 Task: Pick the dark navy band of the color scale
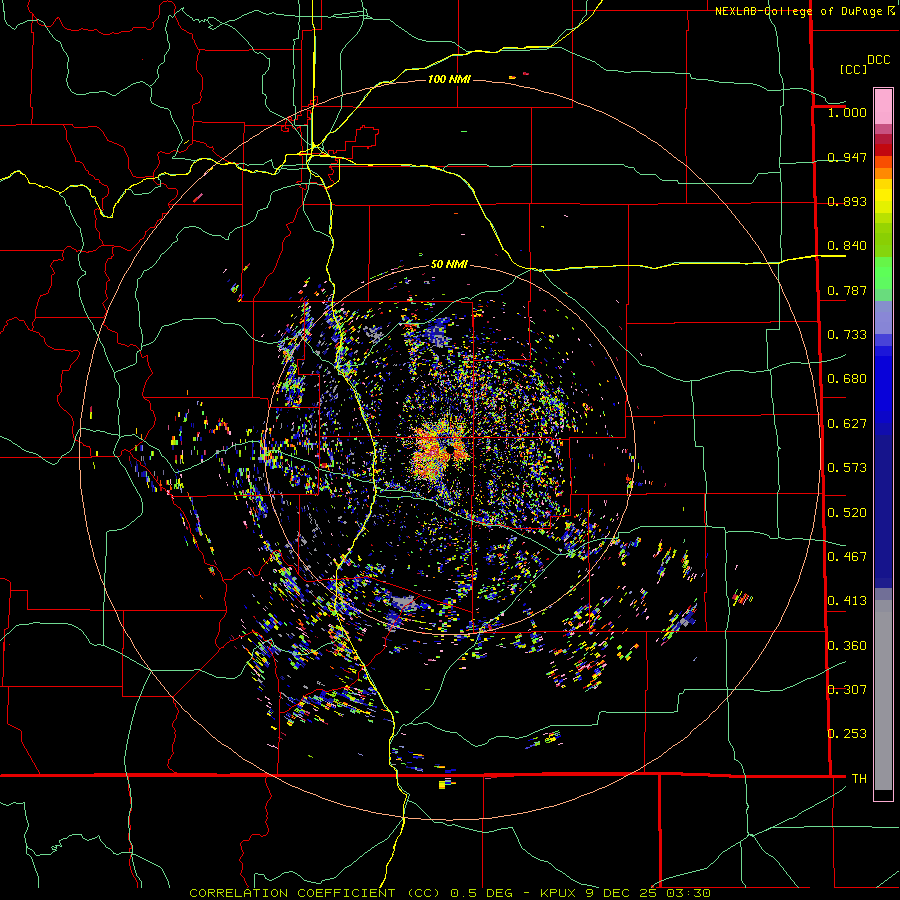point(883,505)
